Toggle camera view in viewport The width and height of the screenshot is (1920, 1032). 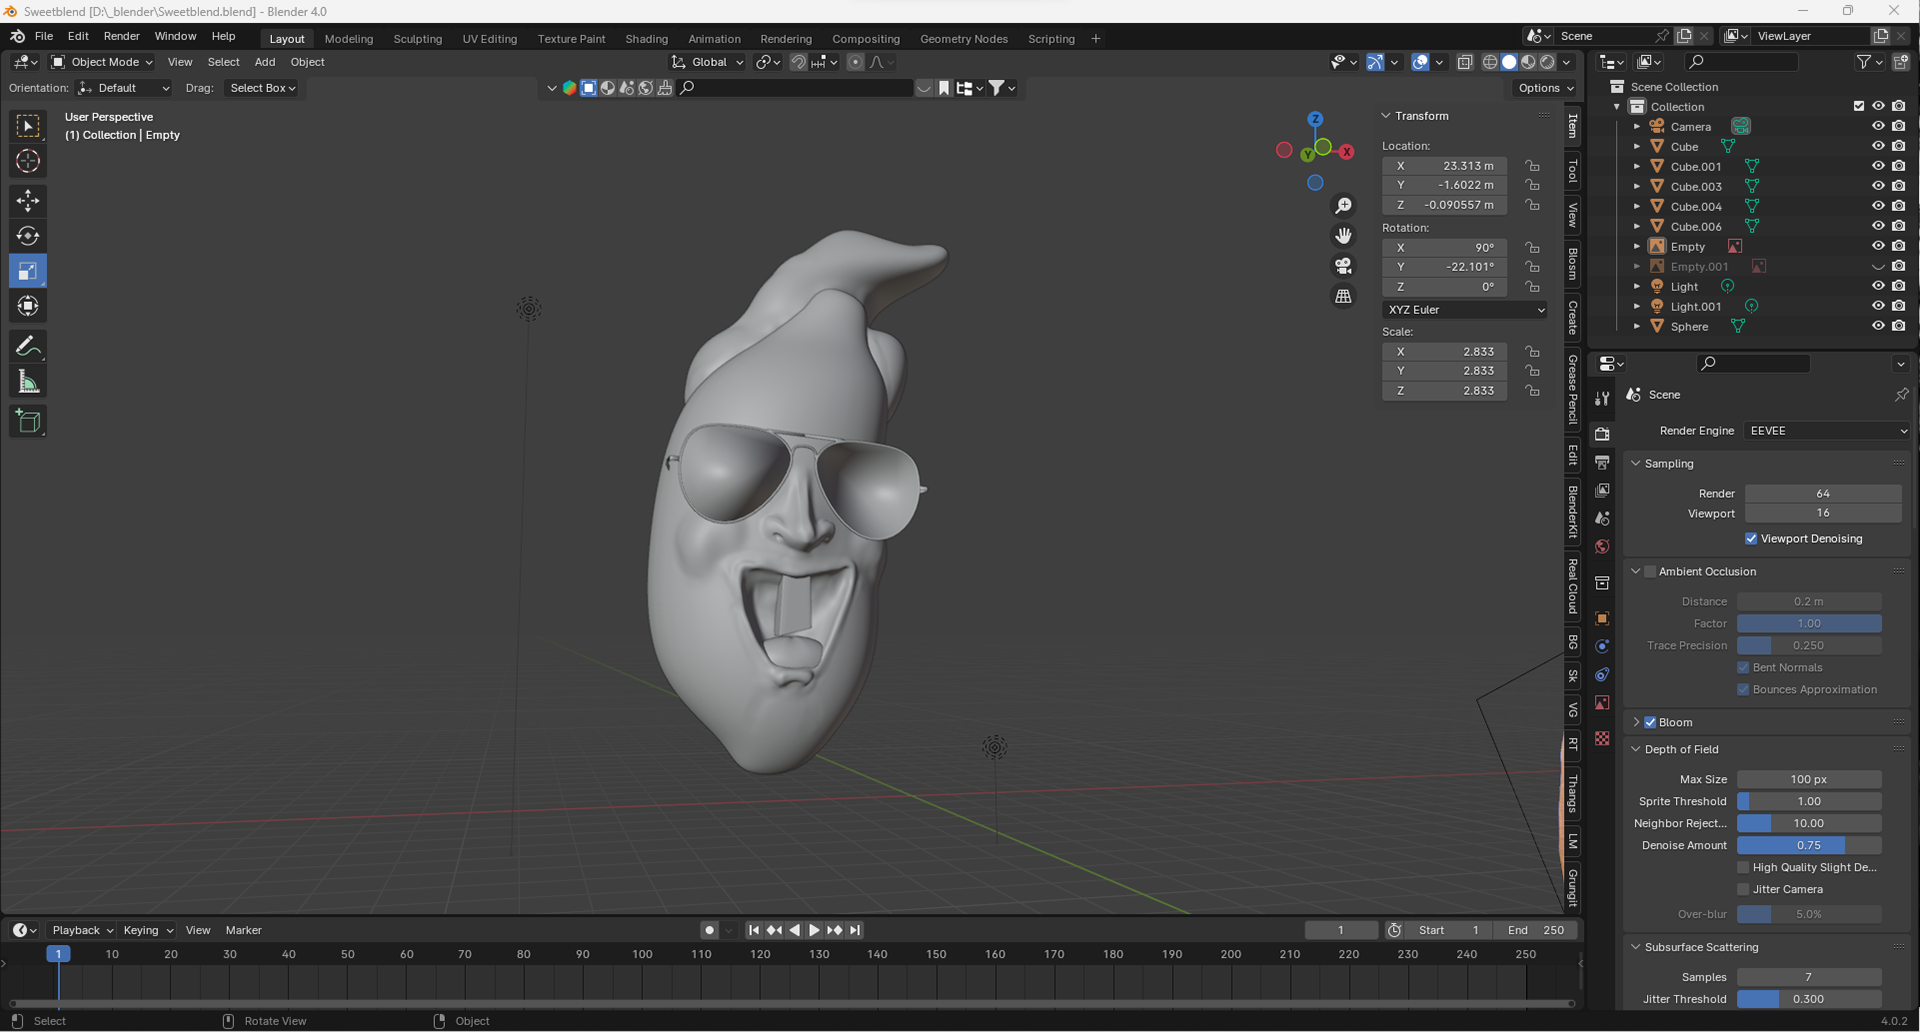coord(1343,266)
